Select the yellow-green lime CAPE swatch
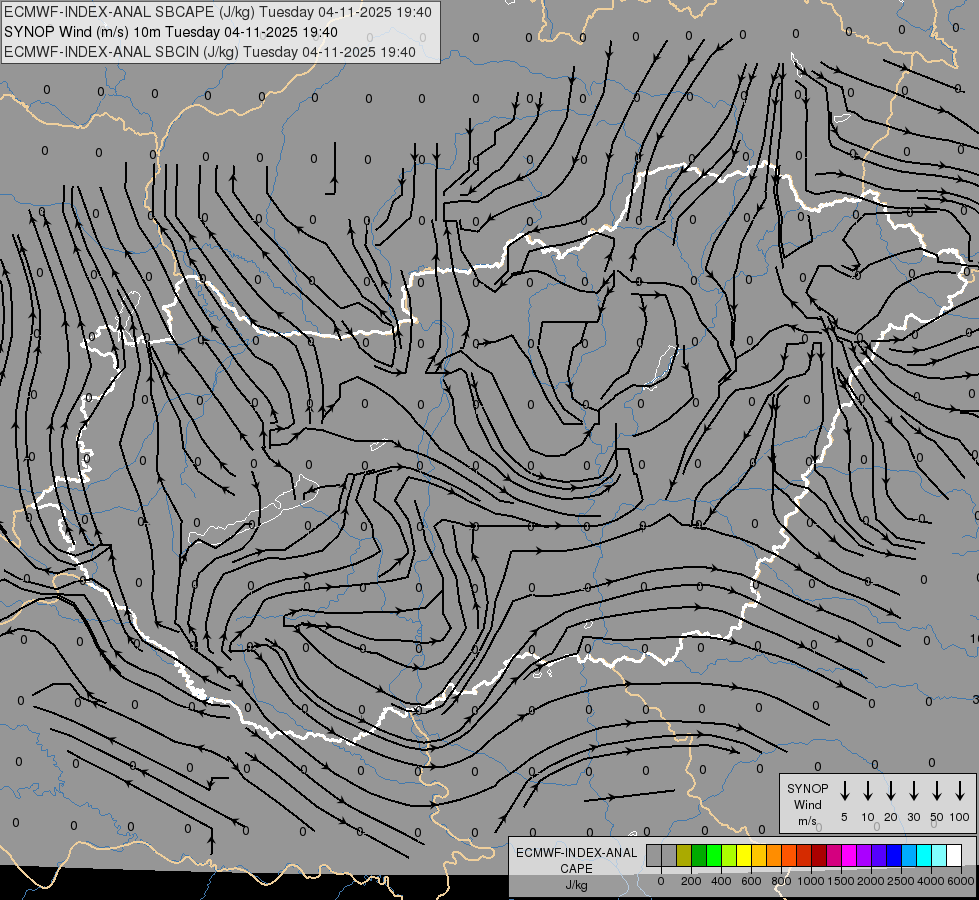This screenshot has height=900, width=979. 729,855
